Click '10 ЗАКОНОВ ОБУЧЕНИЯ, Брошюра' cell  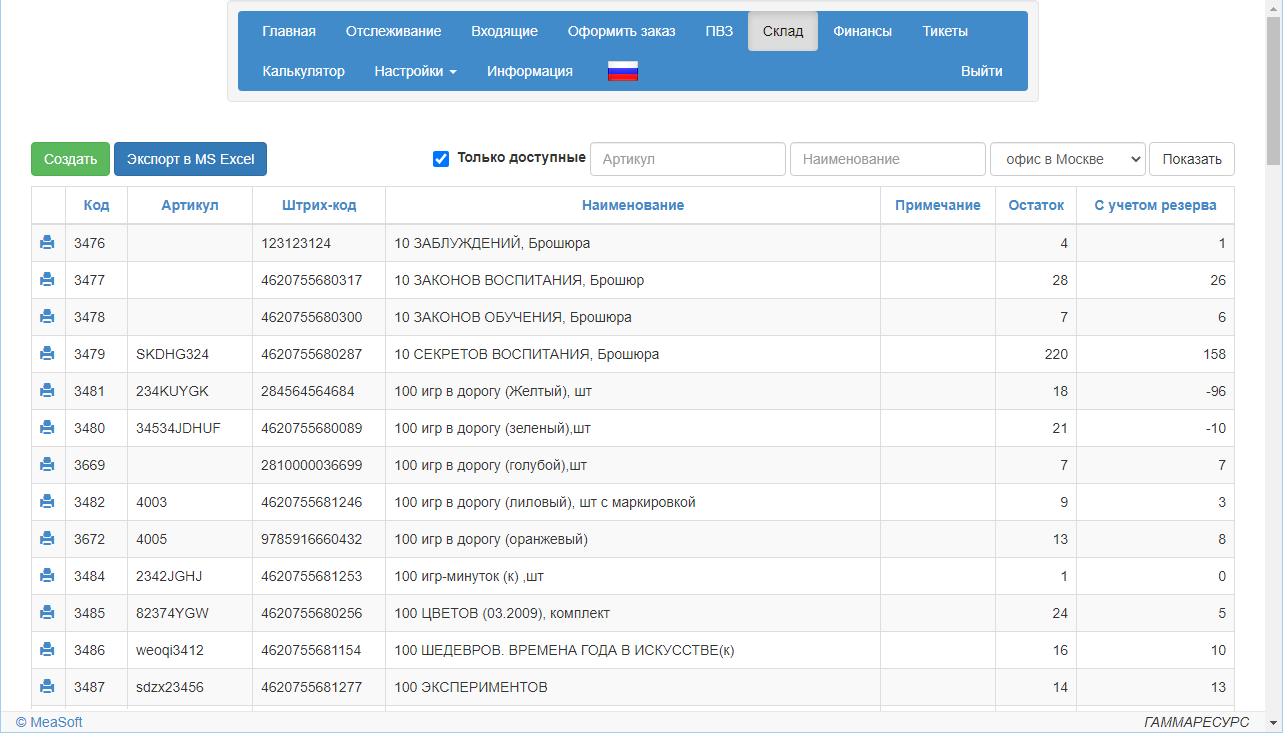(x=633, y=317)
